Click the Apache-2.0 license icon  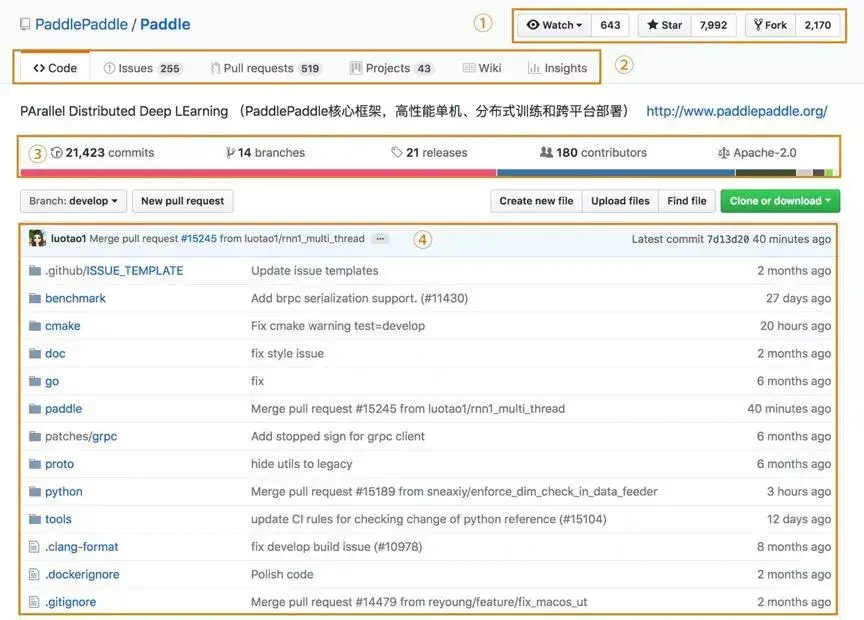tap(723, 152)
